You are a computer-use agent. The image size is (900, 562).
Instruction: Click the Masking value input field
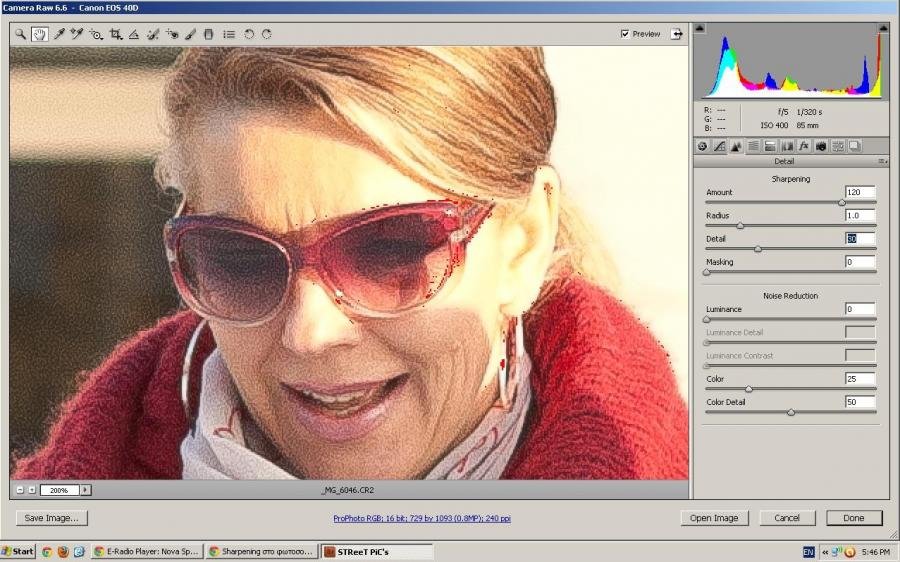[x=859, y=262]
